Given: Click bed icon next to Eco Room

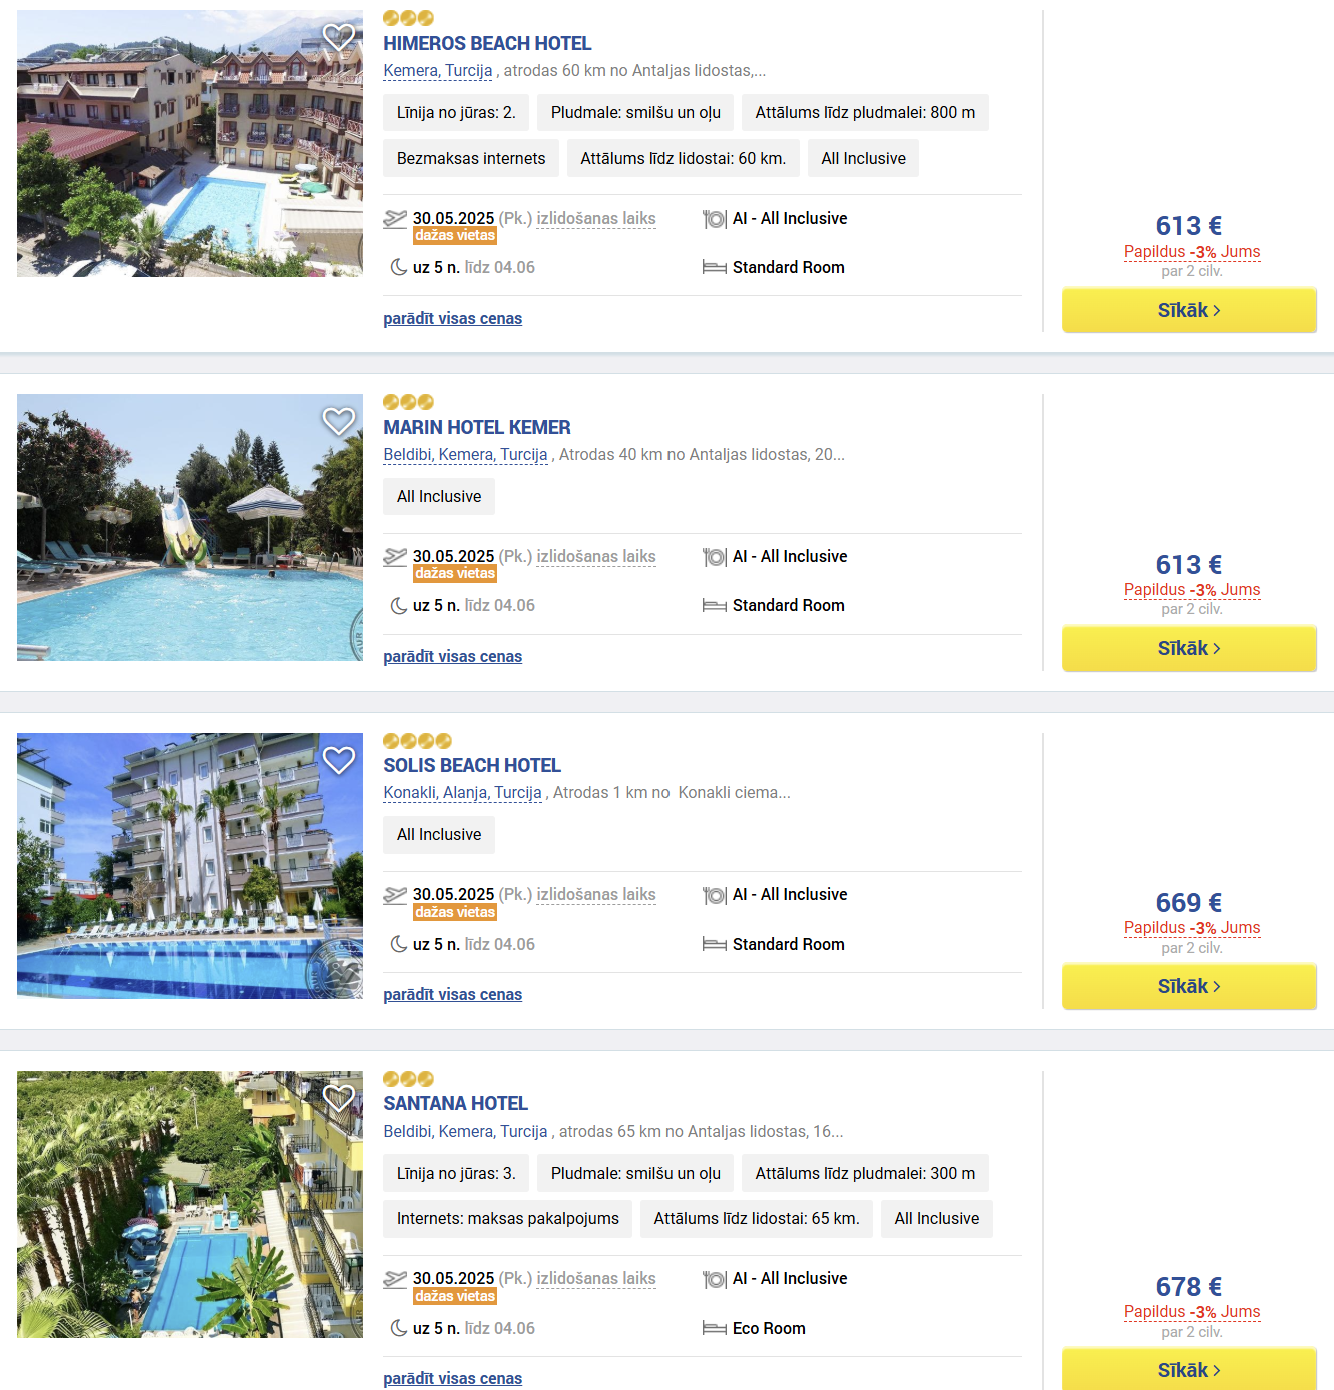Looking at the screenshot, I should click(714, 1328).
